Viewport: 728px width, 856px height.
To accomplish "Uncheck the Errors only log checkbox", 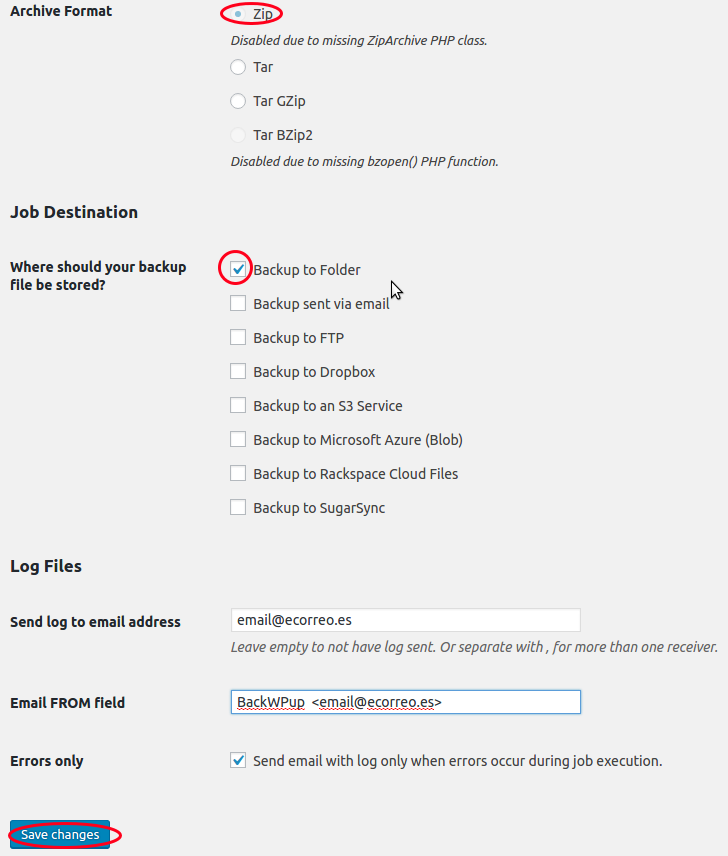I will tap(238, 760).
